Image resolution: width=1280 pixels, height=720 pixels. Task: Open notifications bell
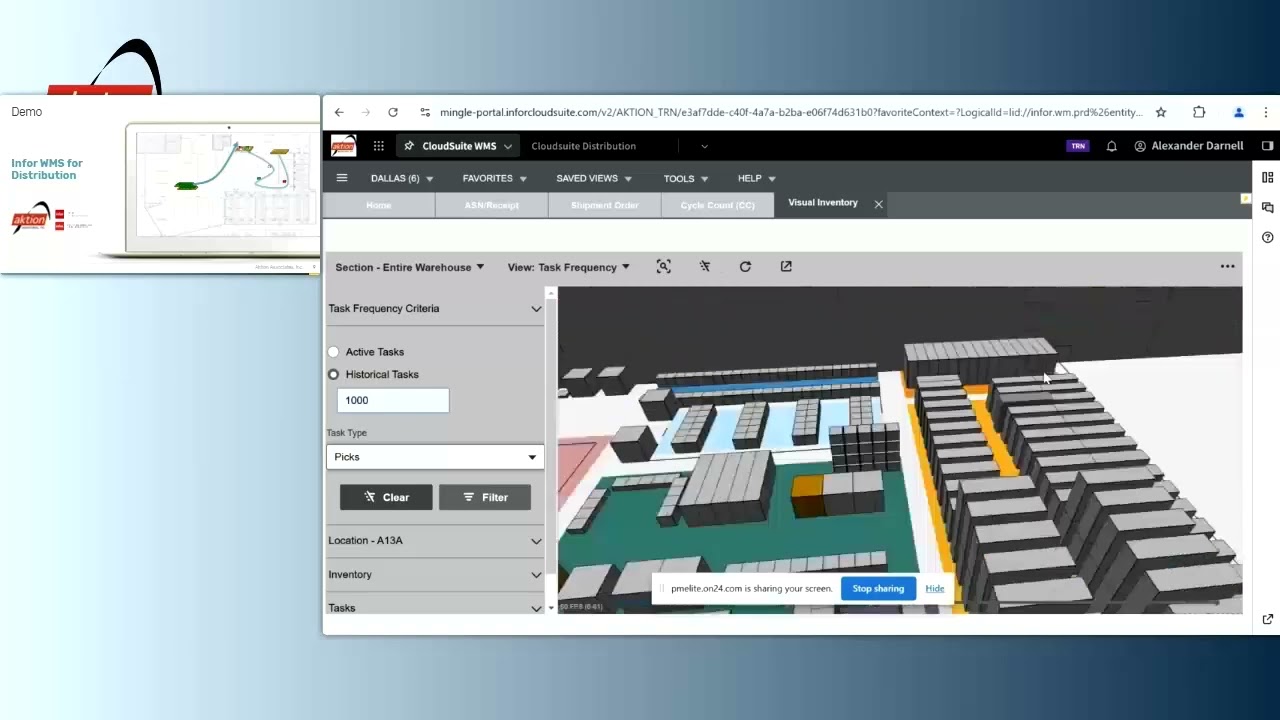[1111, 146]
